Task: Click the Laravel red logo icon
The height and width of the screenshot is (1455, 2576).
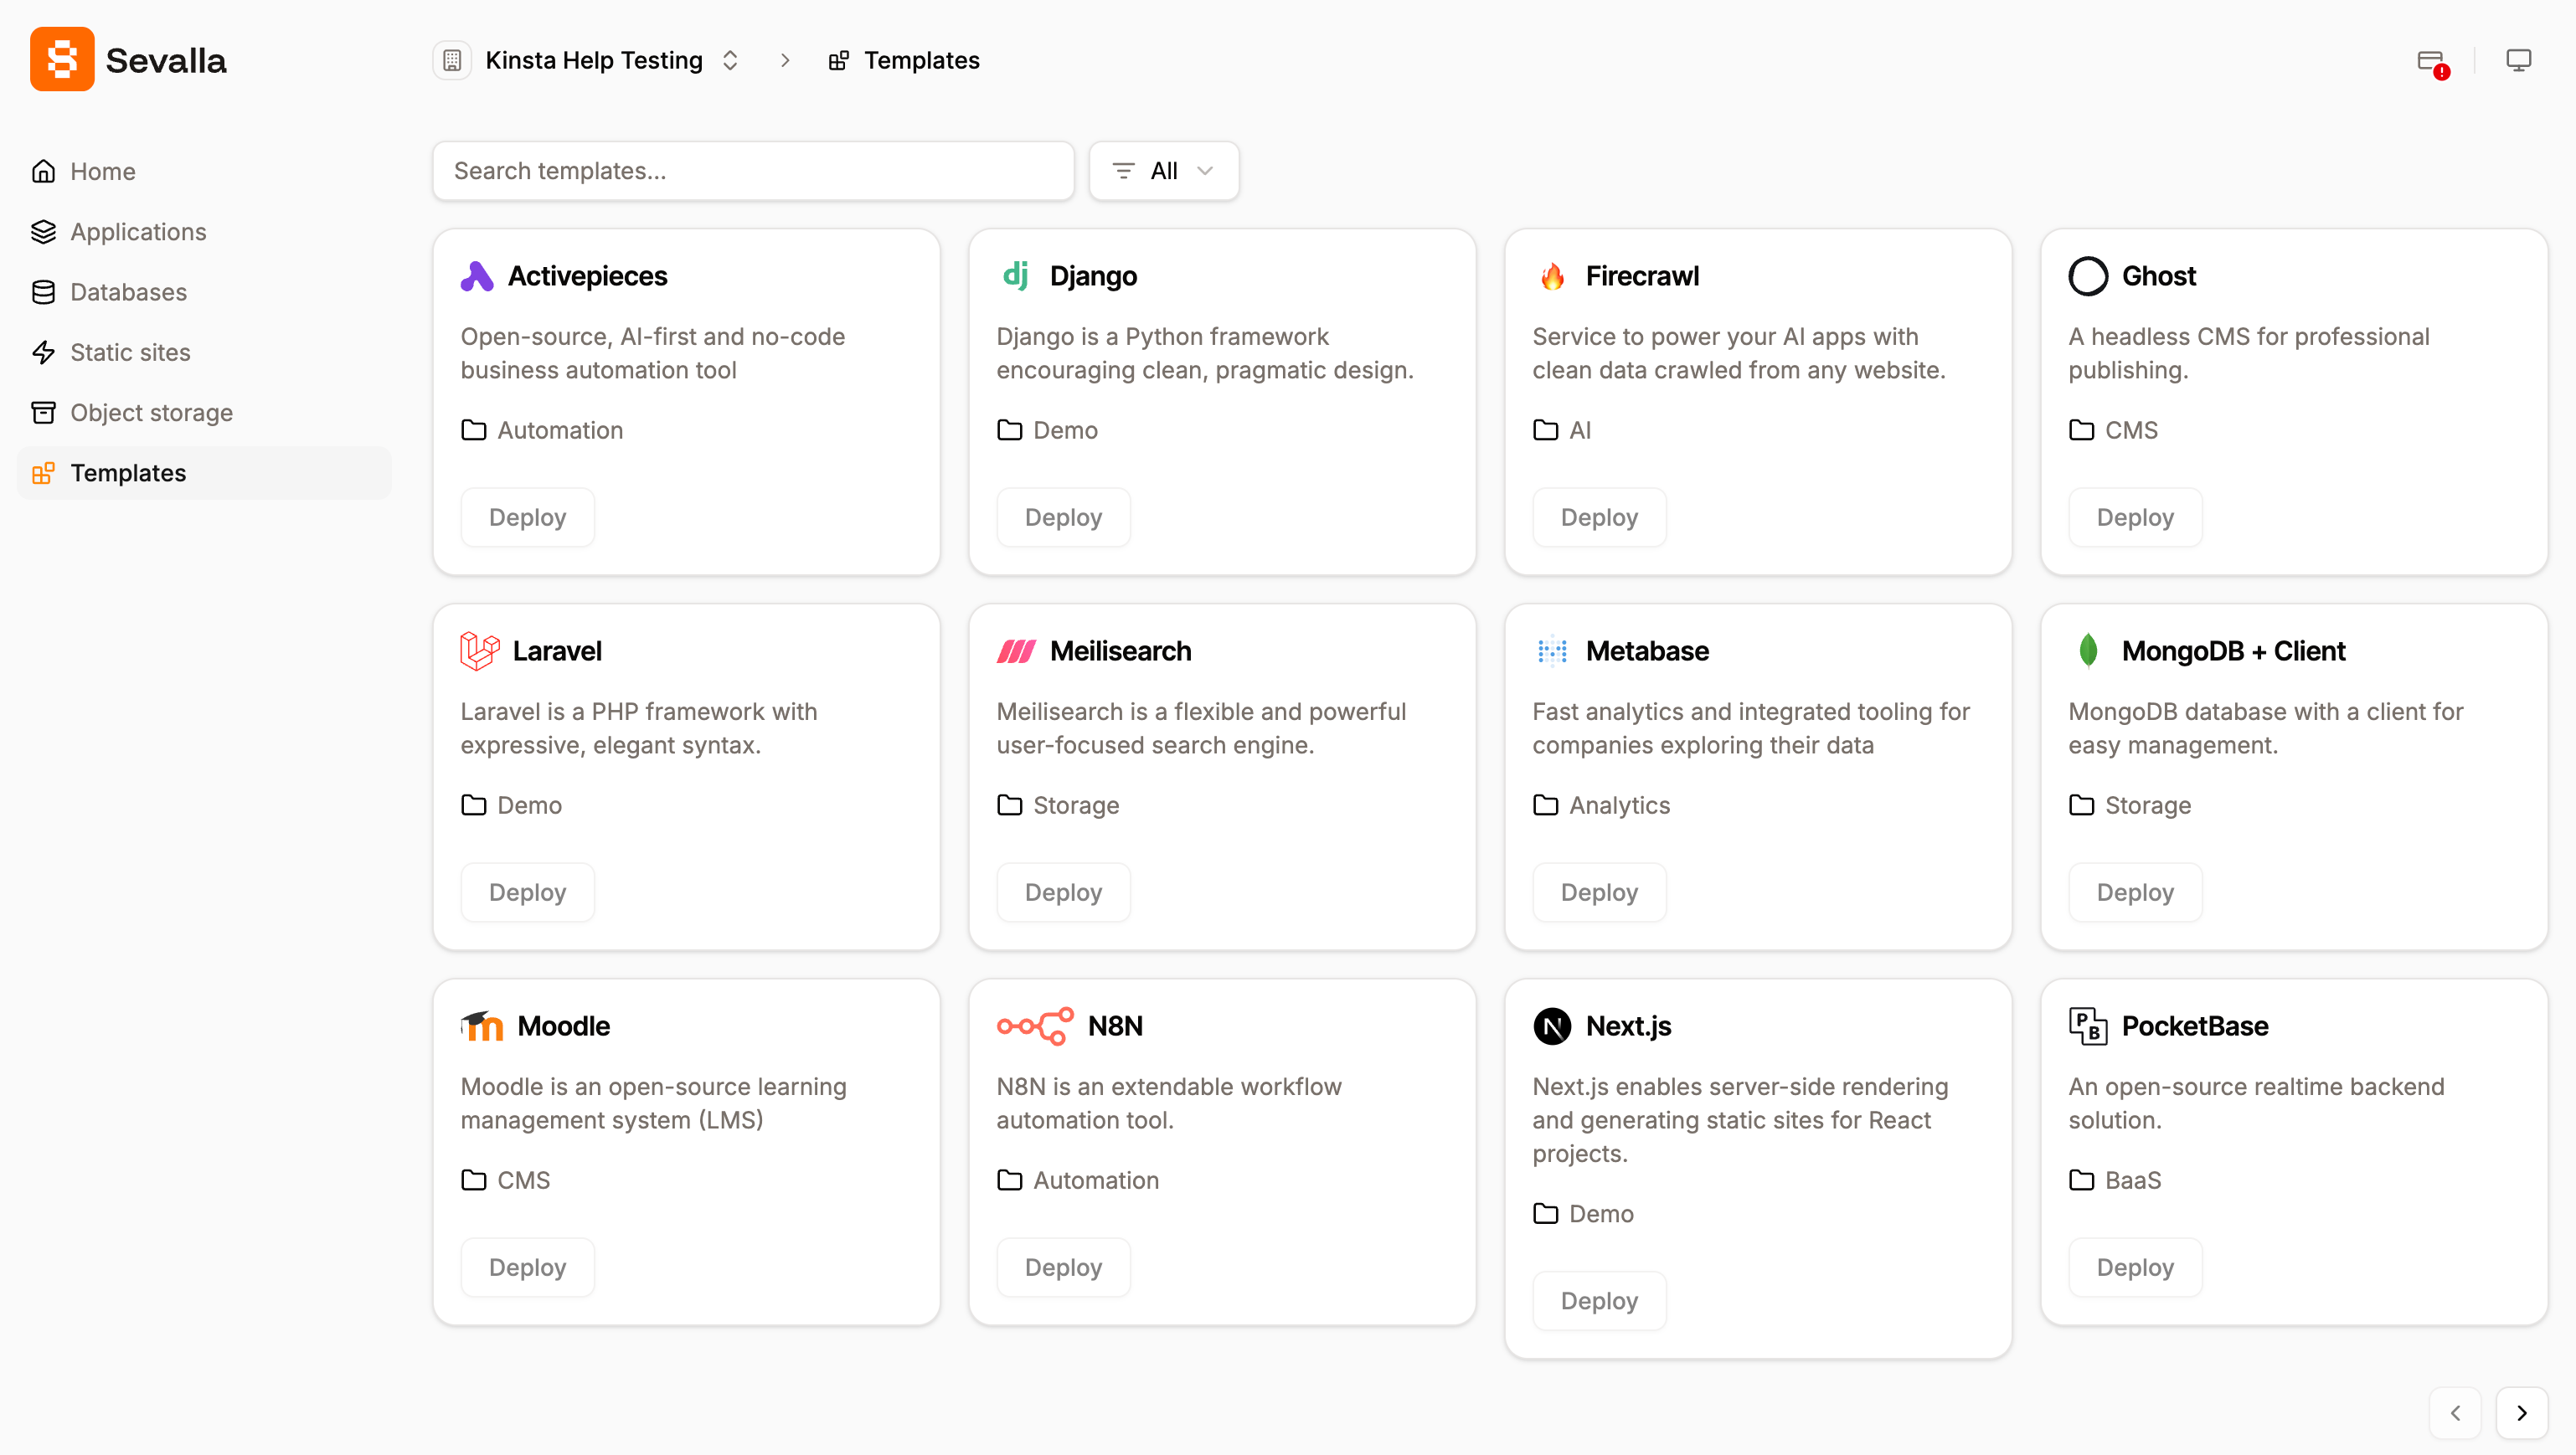Action: click(x=479, y=651)
